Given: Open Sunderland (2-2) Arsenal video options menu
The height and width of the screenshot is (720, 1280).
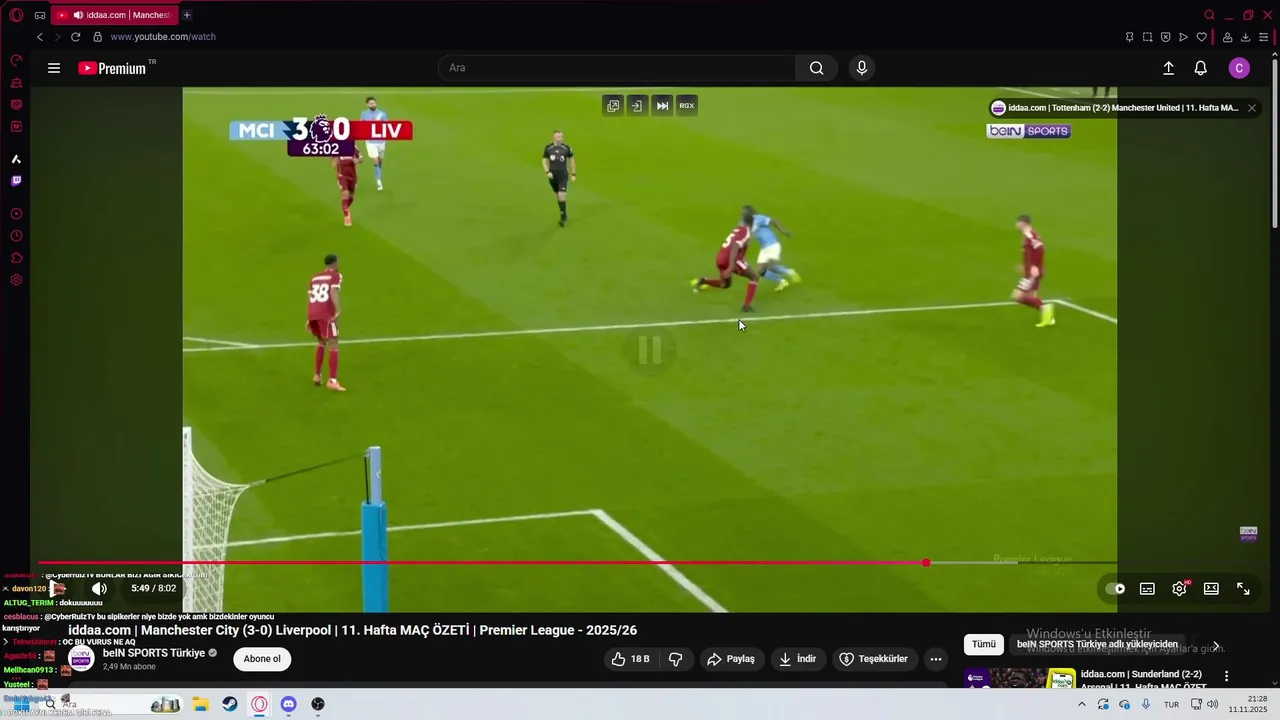Looking at the screenshot, I should pos(1227,676).
